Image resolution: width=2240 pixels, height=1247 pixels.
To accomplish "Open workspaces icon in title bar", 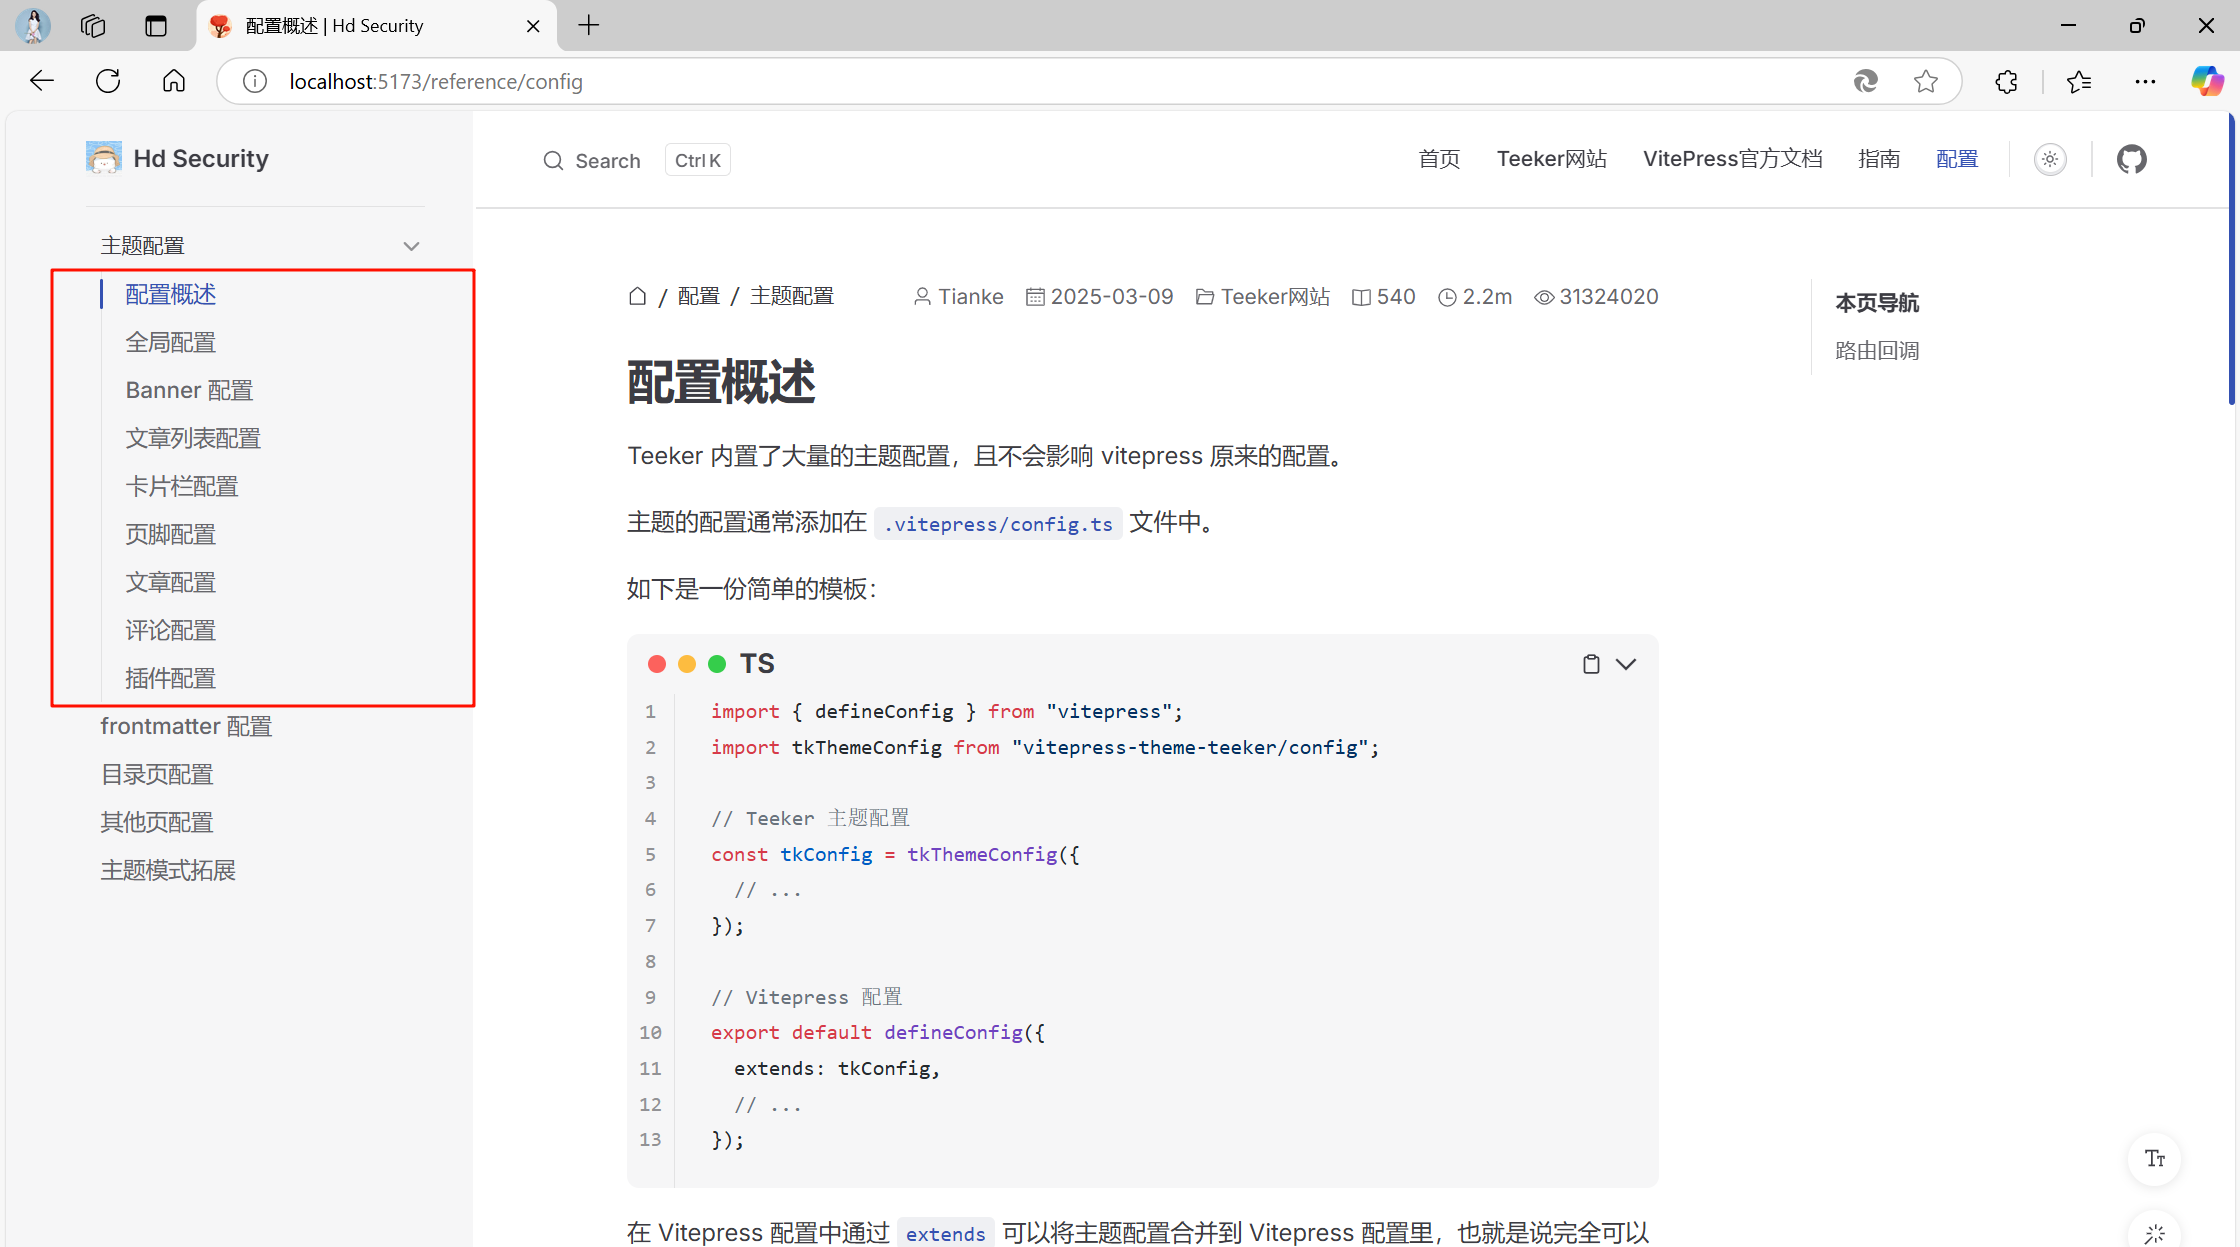I will 93,25.
